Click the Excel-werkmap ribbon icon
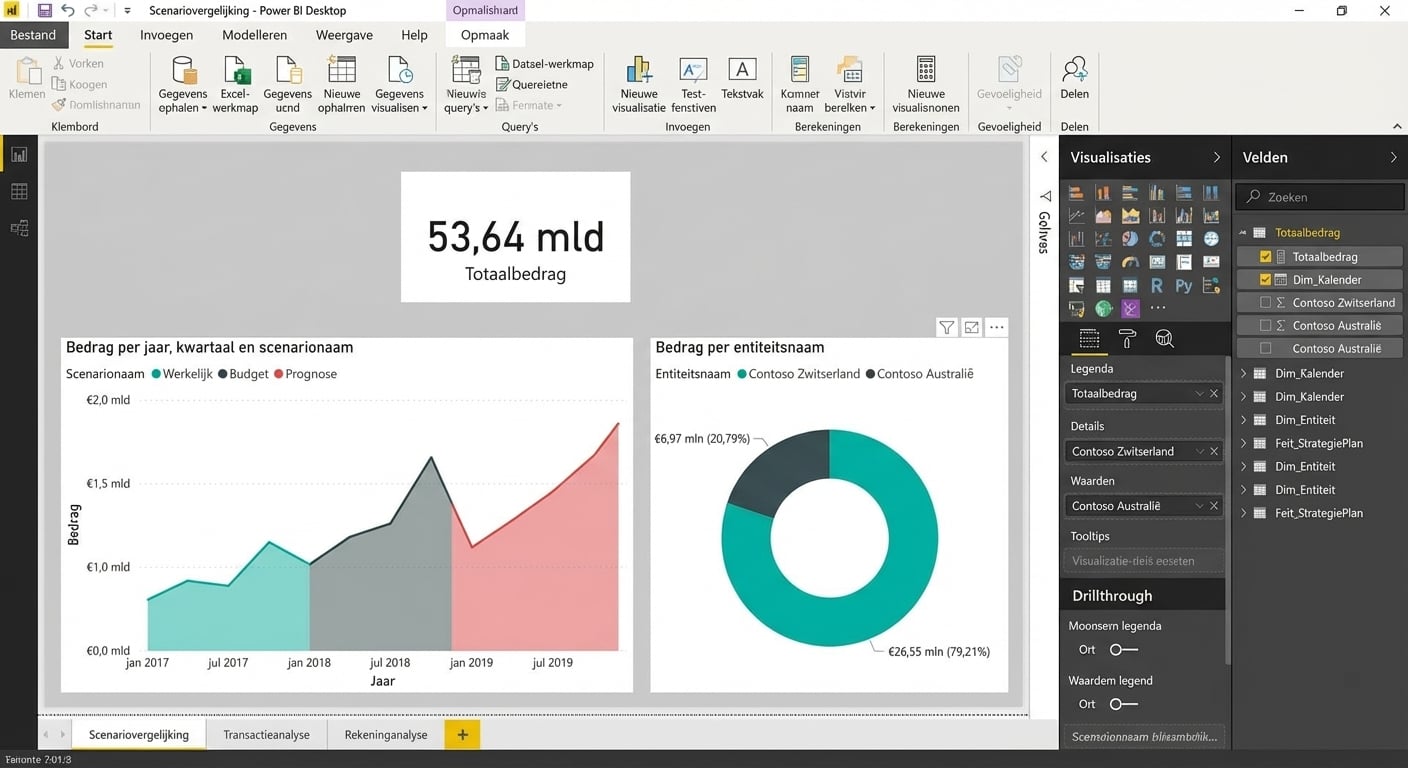The width and height of the screenshot is (1408, 768). [x=235, y=84]
